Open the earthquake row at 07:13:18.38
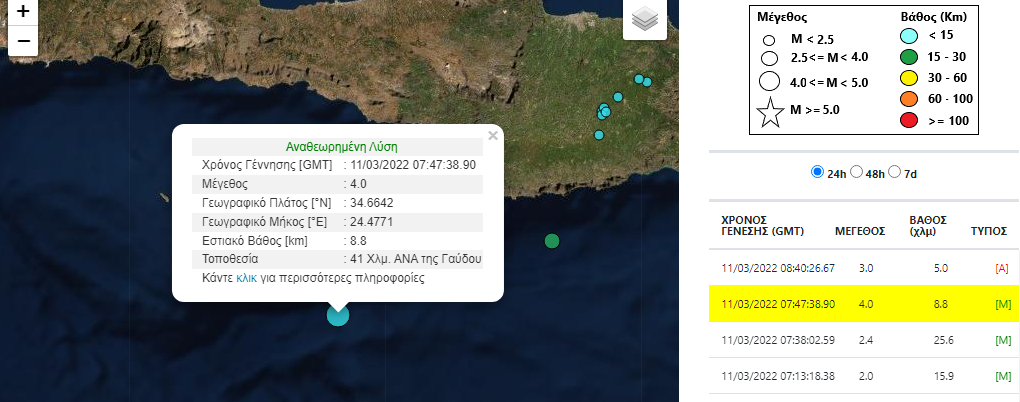 (x=865, y=376)
